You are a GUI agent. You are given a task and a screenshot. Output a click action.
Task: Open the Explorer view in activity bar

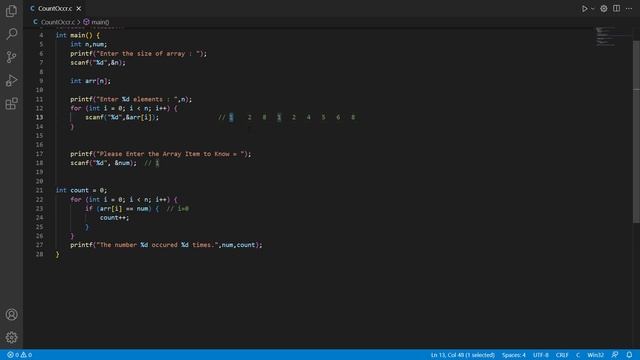pos(11,11)
